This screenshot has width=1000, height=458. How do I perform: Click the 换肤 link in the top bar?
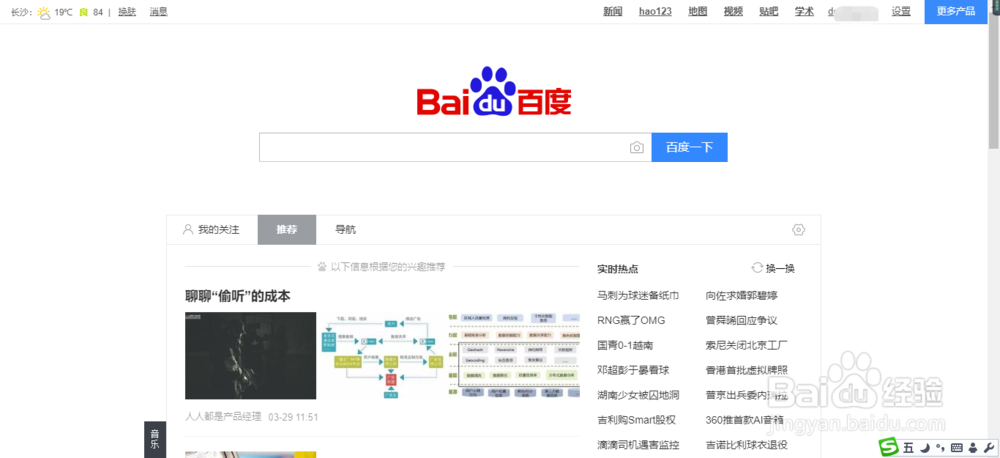[127, 11]
